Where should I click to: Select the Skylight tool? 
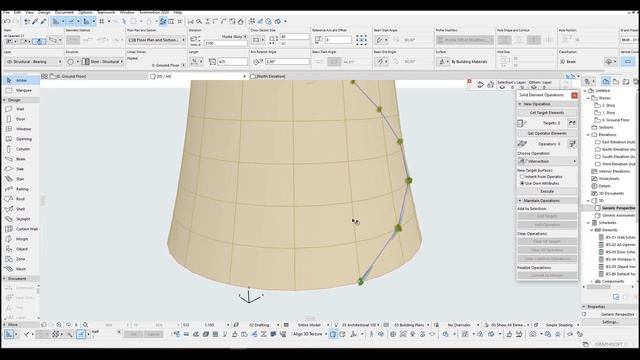[x=20, y=219]
